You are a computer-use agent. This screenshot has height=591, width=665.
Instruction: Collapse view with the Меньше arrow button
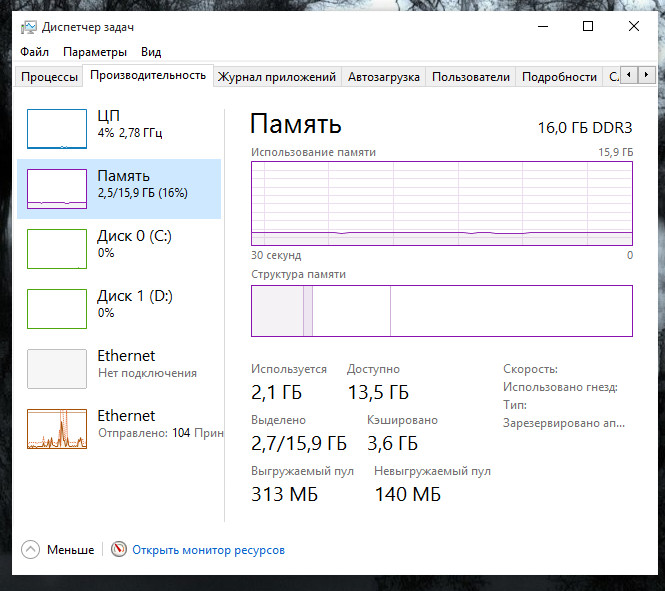click(30, 550)
